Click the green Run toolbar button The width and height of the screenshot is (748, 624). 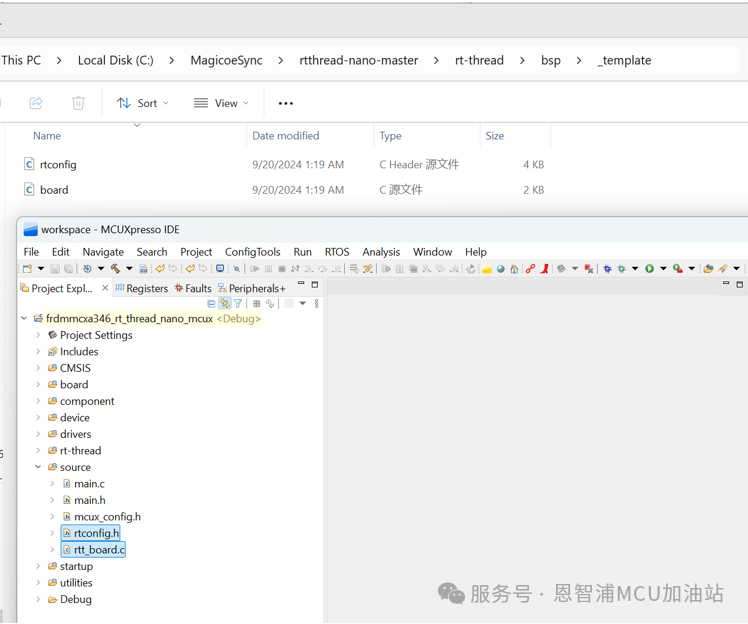(649, 269)
